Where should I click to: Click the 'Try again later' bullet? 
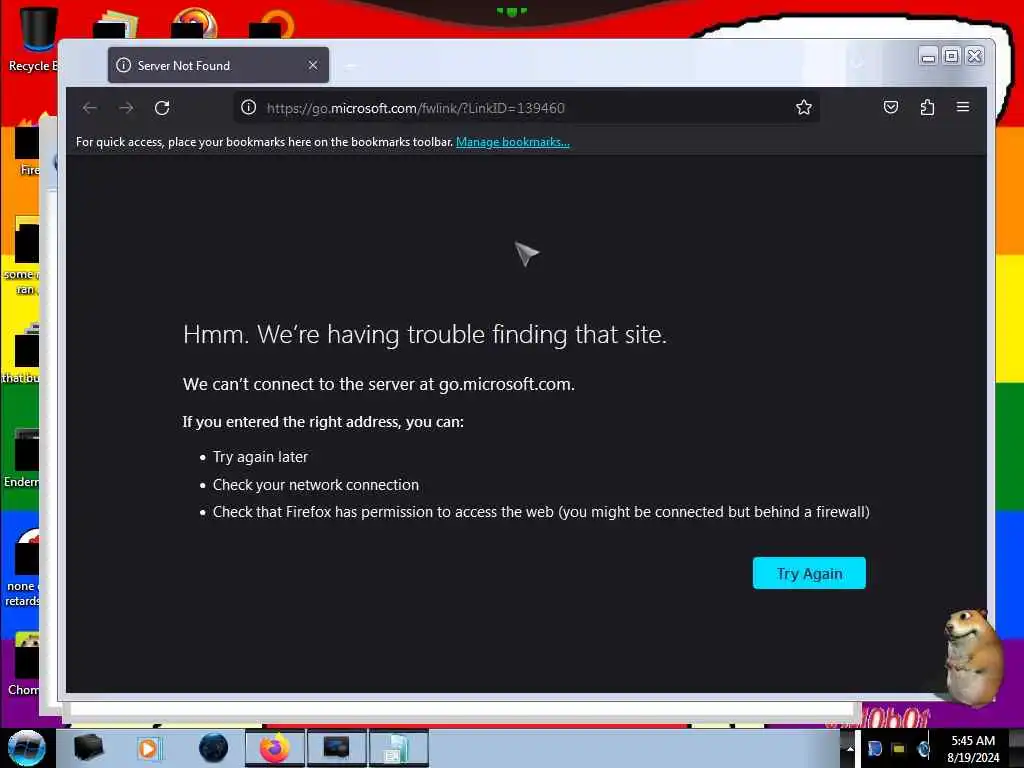260,457
